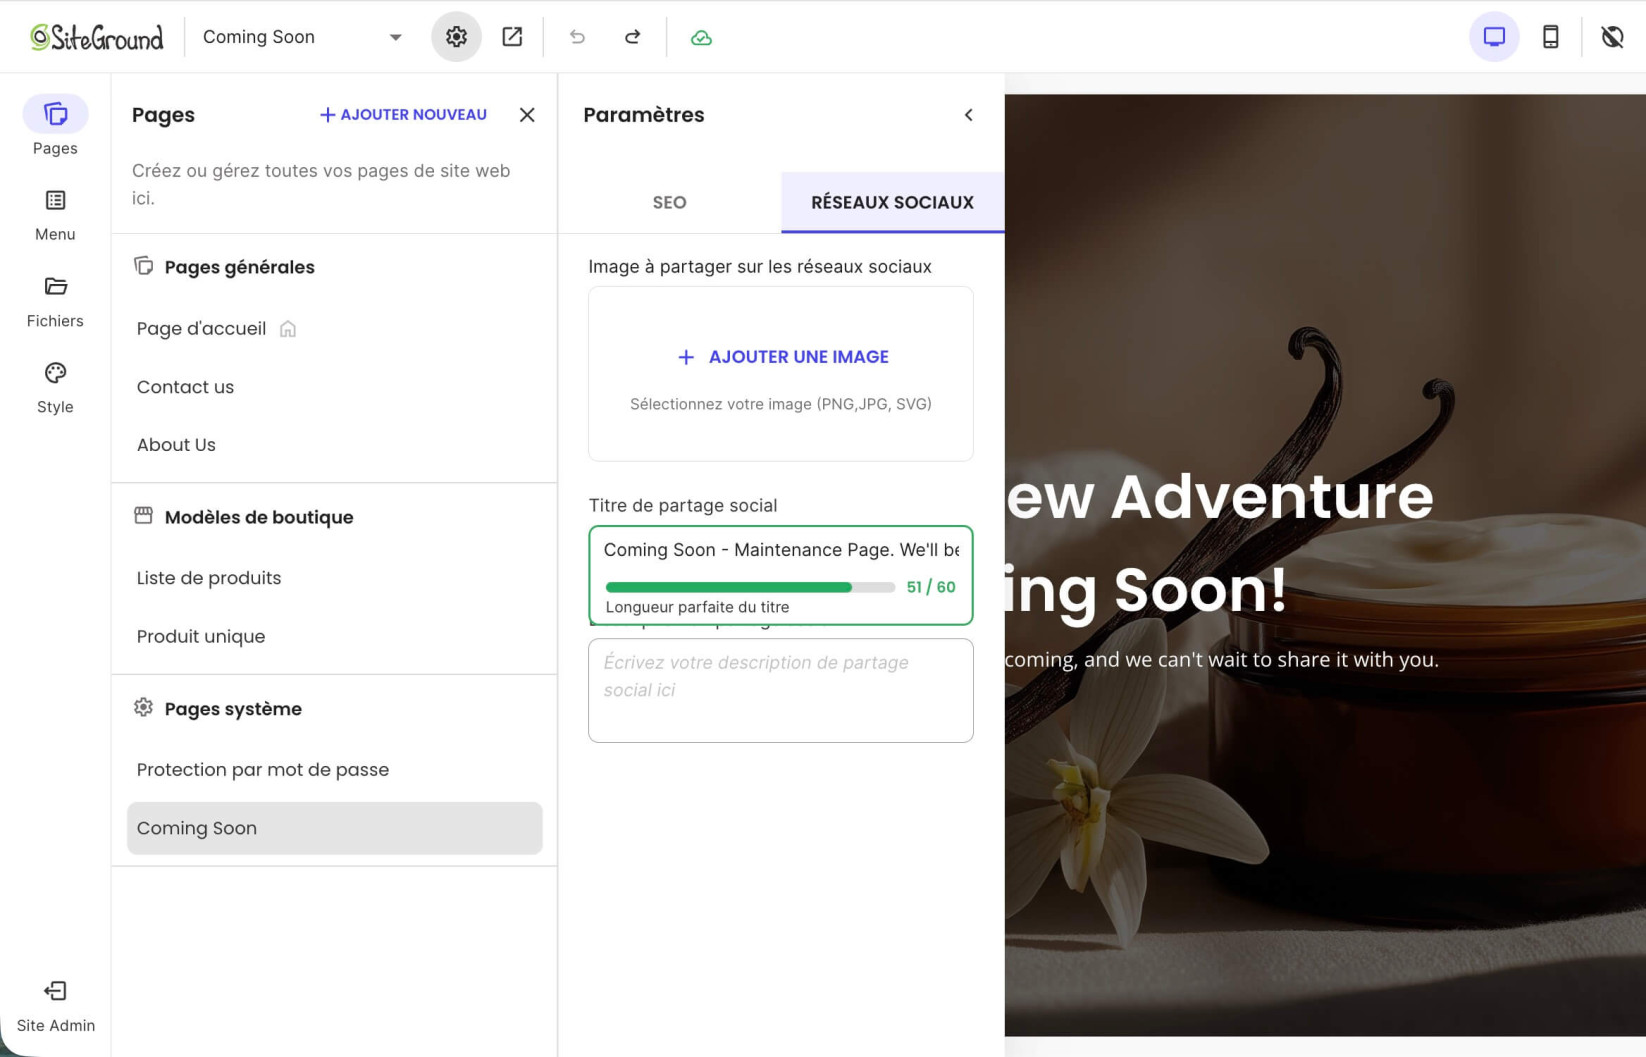Open the Style sidebar section
The height and width of the screenshot is (1057, 1646).
coord(55,388)
